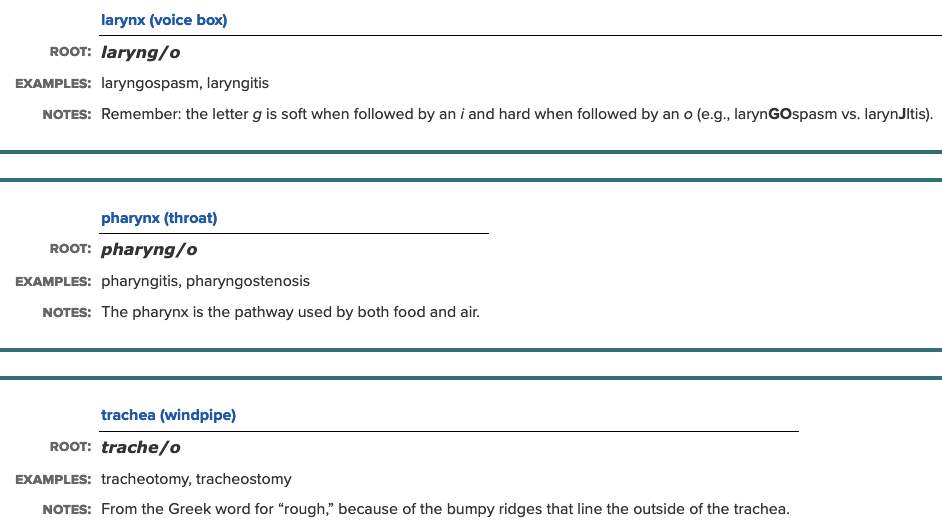Viewport: 942px width, 526px height.
Task: Click the larynx (voice box) heading
Action: pyautogui.click(x=164, y=20)
